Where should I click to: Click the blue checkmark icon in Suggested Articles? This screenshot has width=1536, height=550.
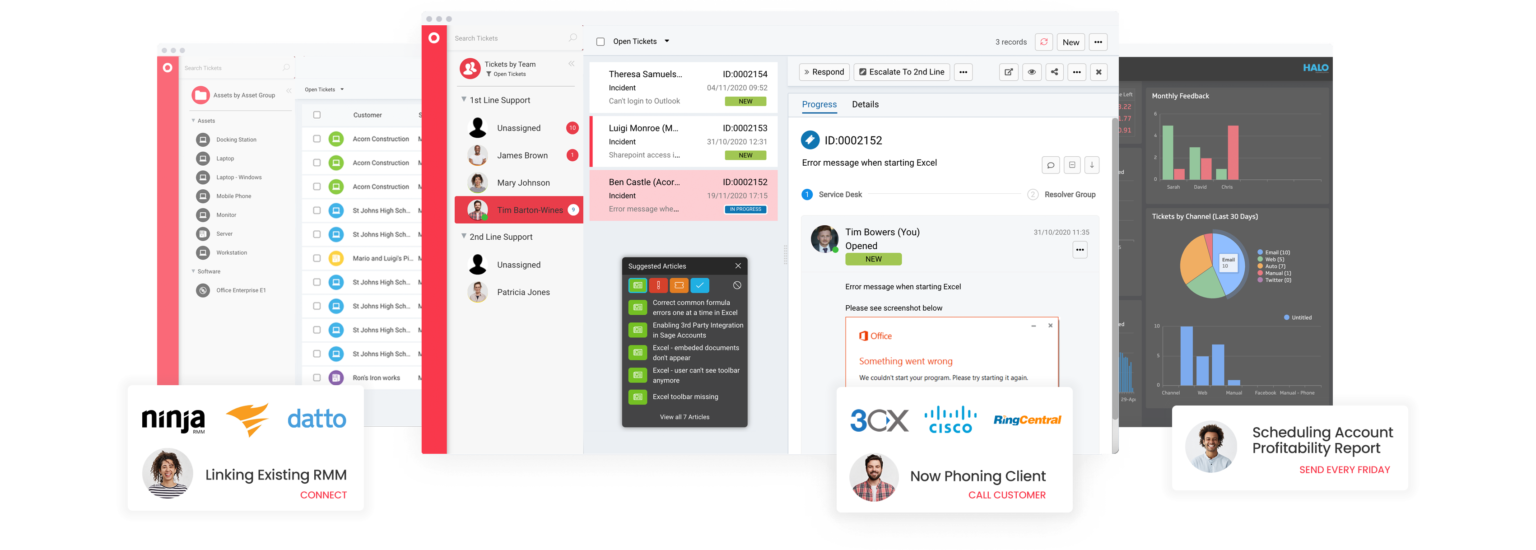[x=700, y=285]
